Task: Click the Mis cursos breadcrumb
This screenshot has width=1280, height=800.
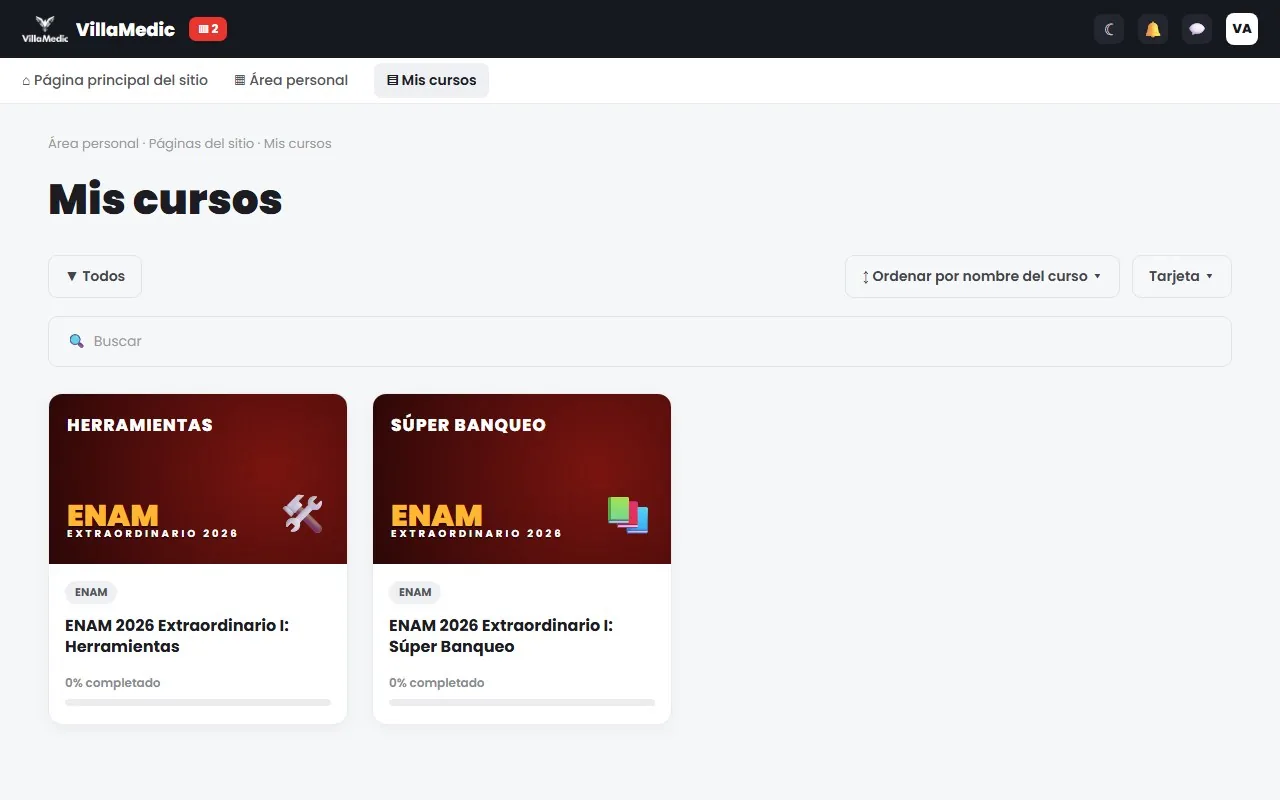Action: tap(297, 144)
